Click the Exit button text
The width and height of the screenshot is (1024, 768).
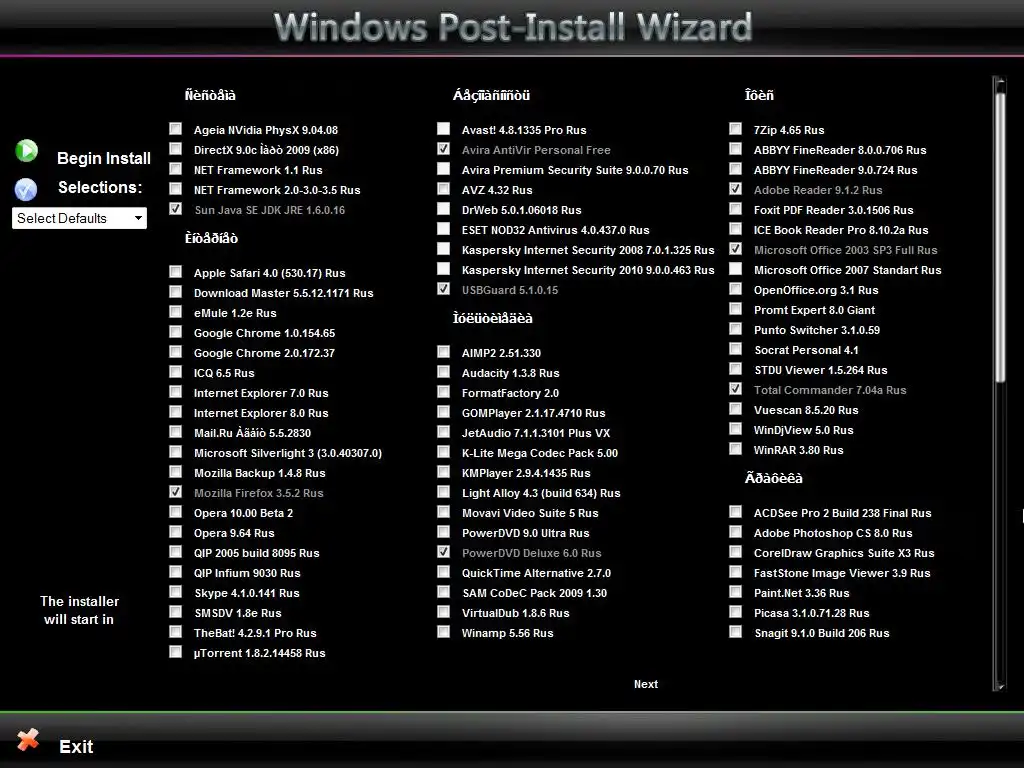pyautogui.click(x=76, y=746)
